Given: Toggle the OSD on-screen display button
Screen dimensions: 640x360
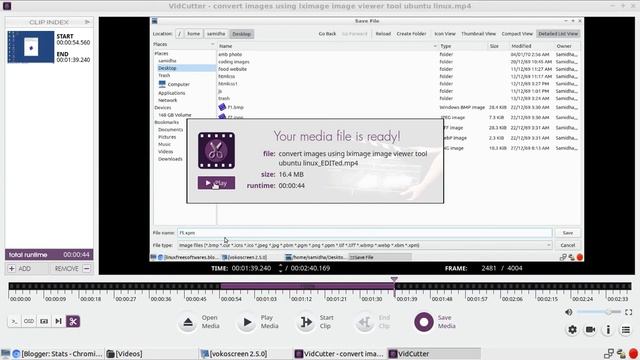Looking at the screenshot, I should pos(29,321).
